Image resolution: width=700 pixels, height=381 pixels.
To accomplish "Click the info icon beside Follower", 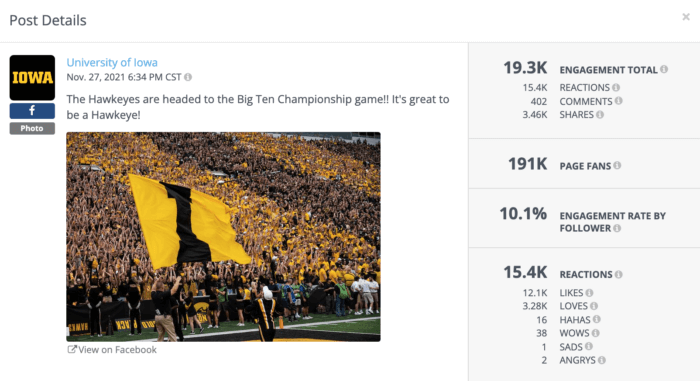I will pos(617,228).
